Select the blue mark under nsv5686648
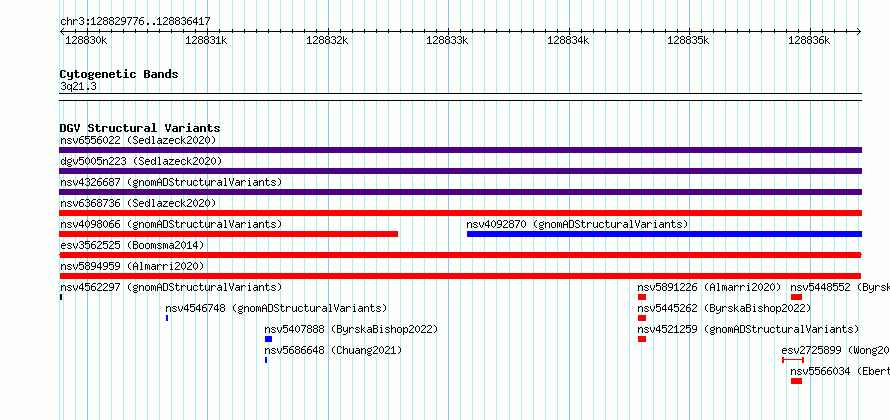890x420 pixels. 266,360
